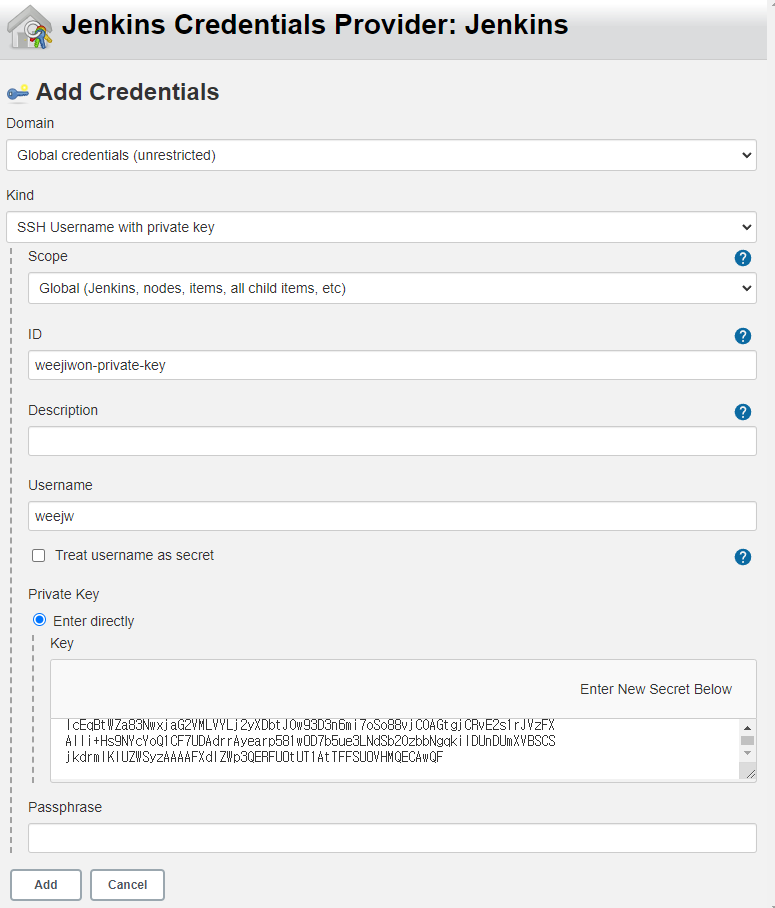Select the Enter directly radio button

39,620
